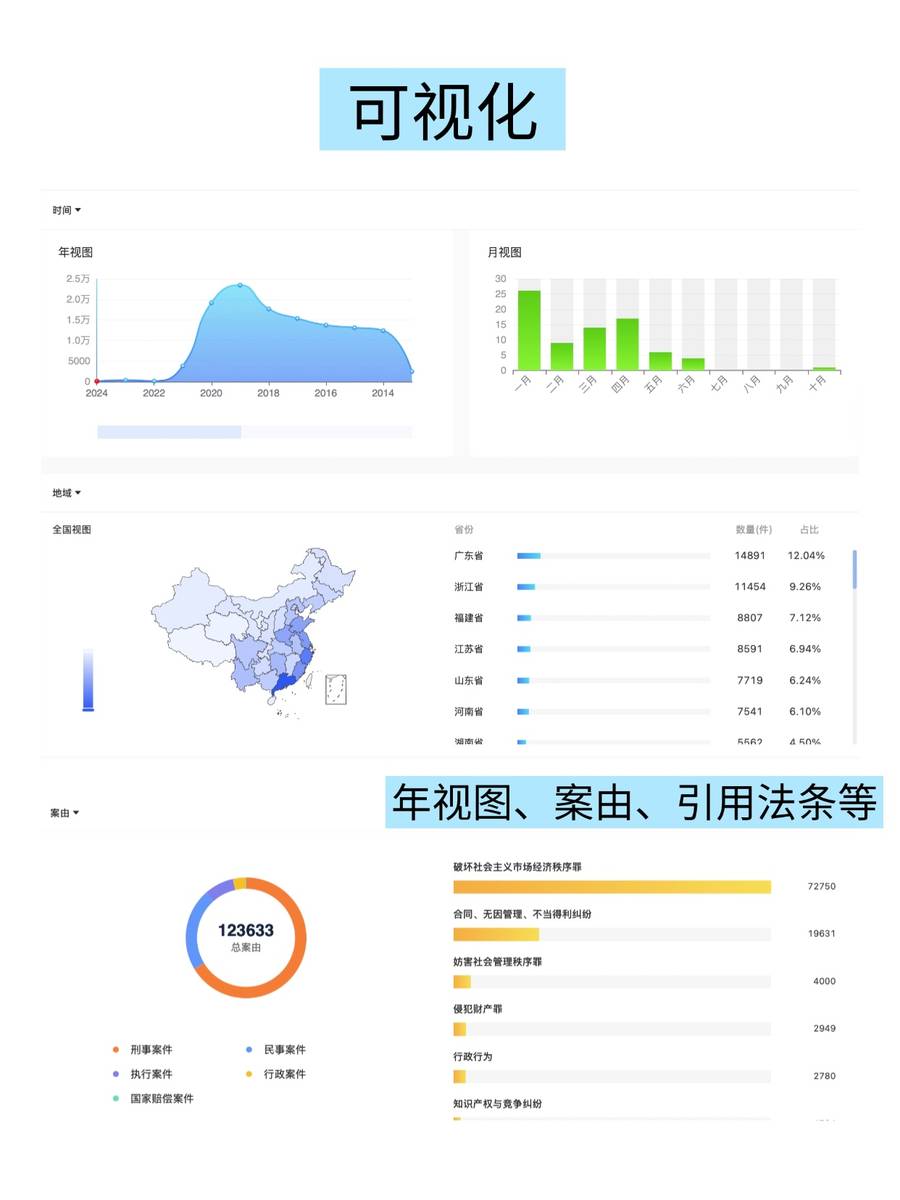Click the range slider below the 年视图 chart

170,430
